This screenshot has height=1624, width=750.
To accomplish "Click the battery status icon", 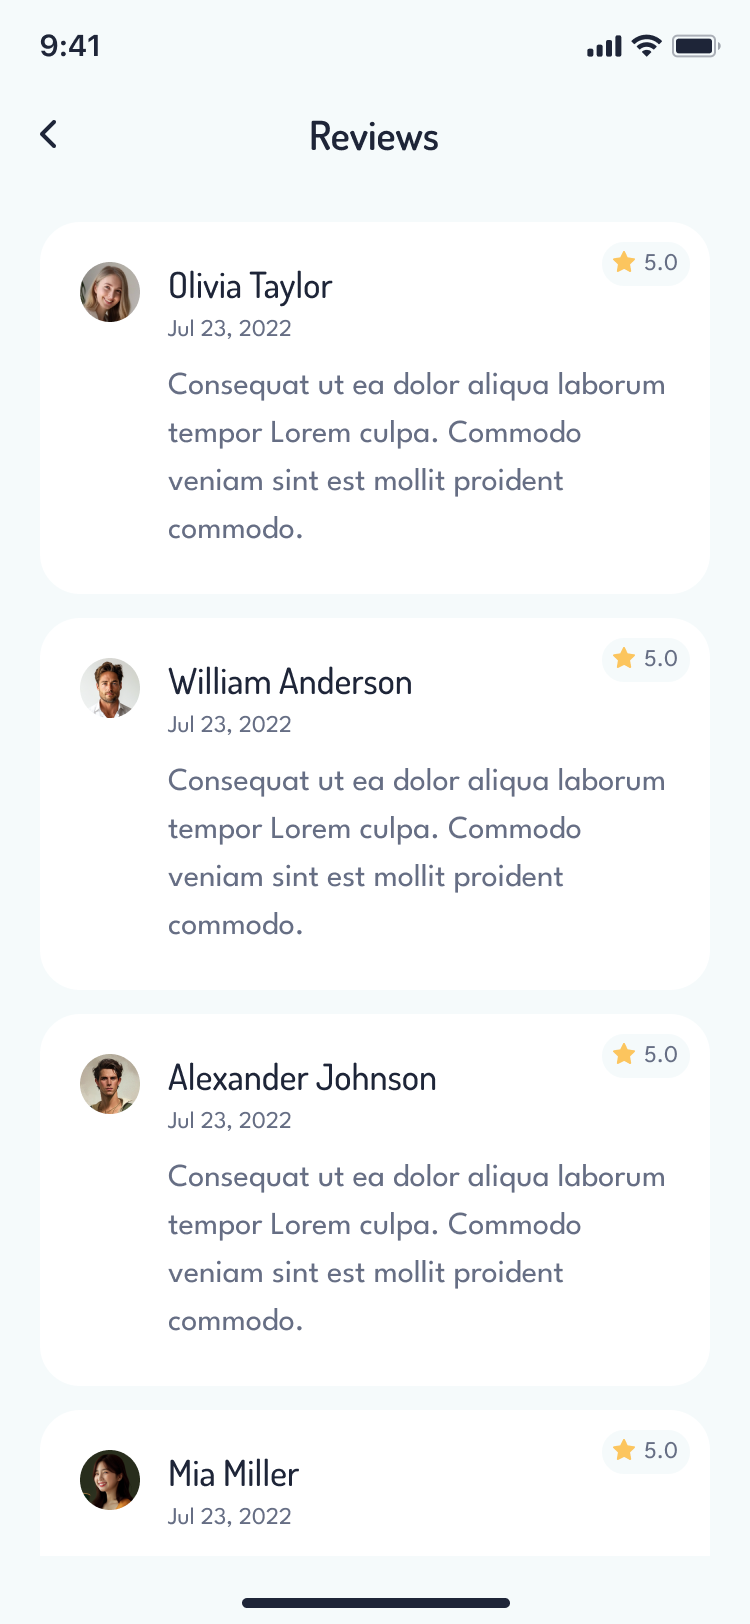I will [x=696, y=46].
